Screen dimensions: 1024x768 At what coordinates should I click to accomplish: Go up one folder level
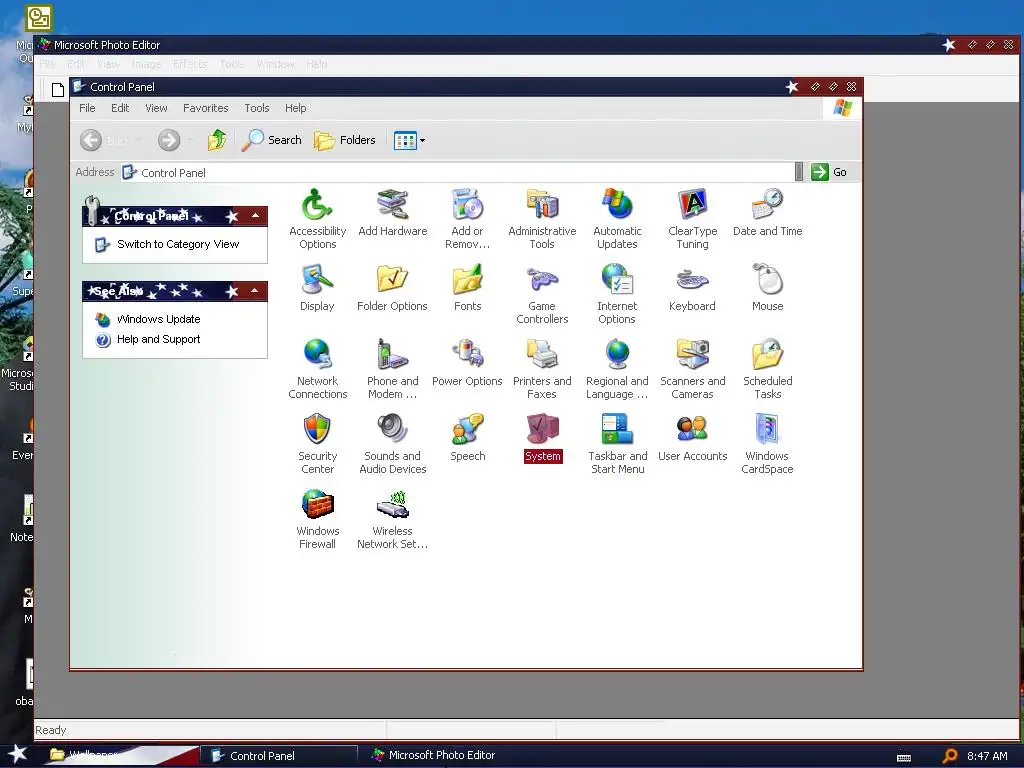(217, 140)
